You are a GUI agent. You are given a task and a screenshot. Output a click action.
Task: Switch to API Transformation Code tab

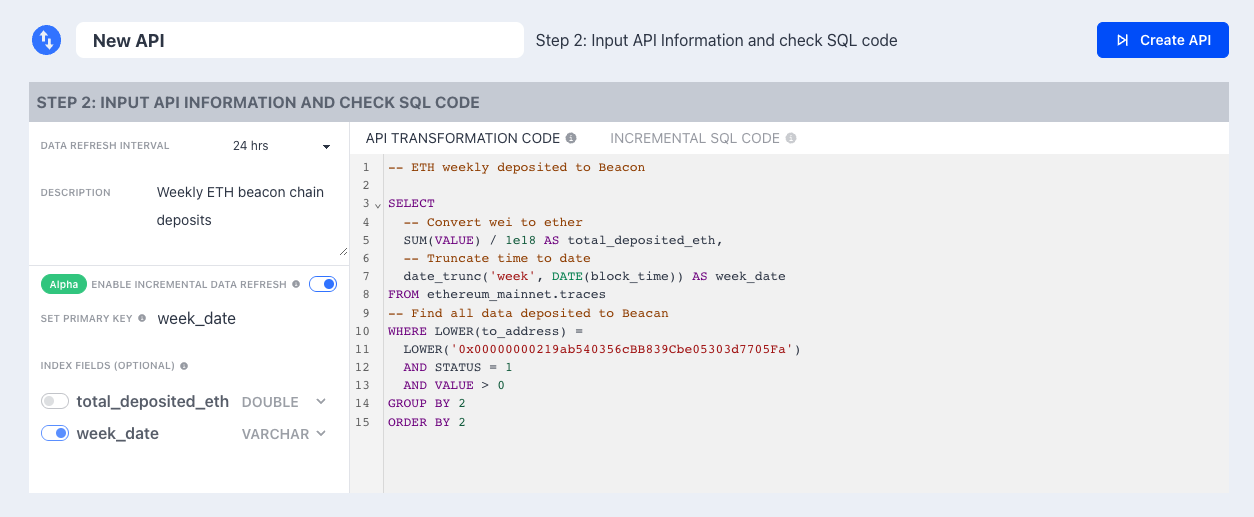tap(462, 138)
